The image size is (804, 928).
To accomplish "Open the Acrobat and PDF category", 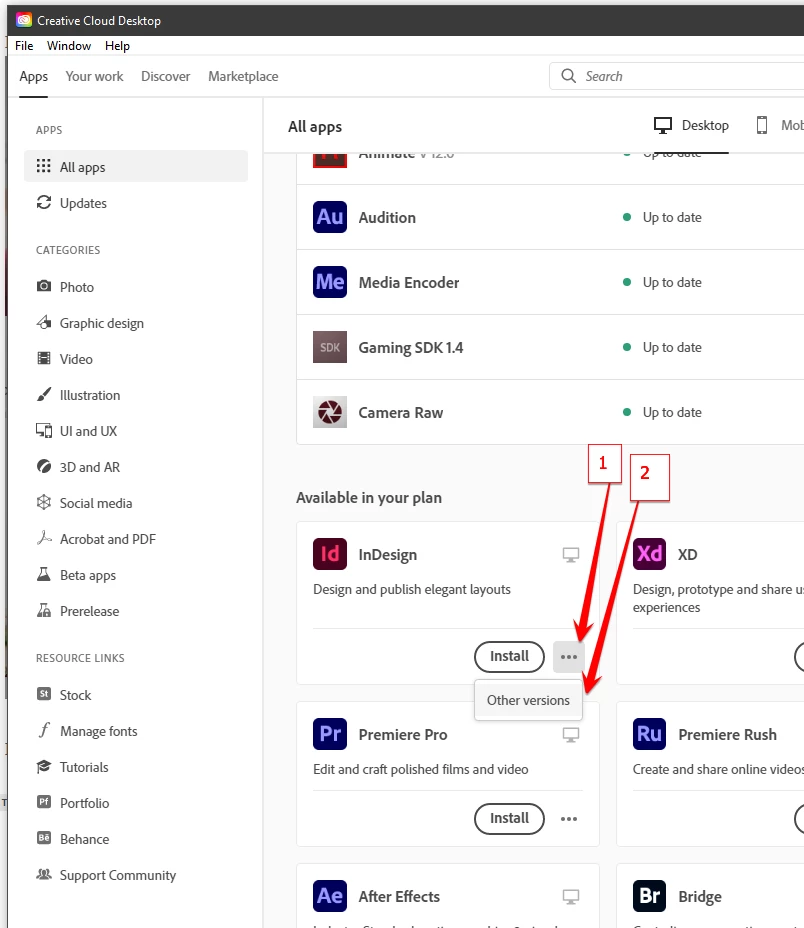I will click(x=108, y=539).
